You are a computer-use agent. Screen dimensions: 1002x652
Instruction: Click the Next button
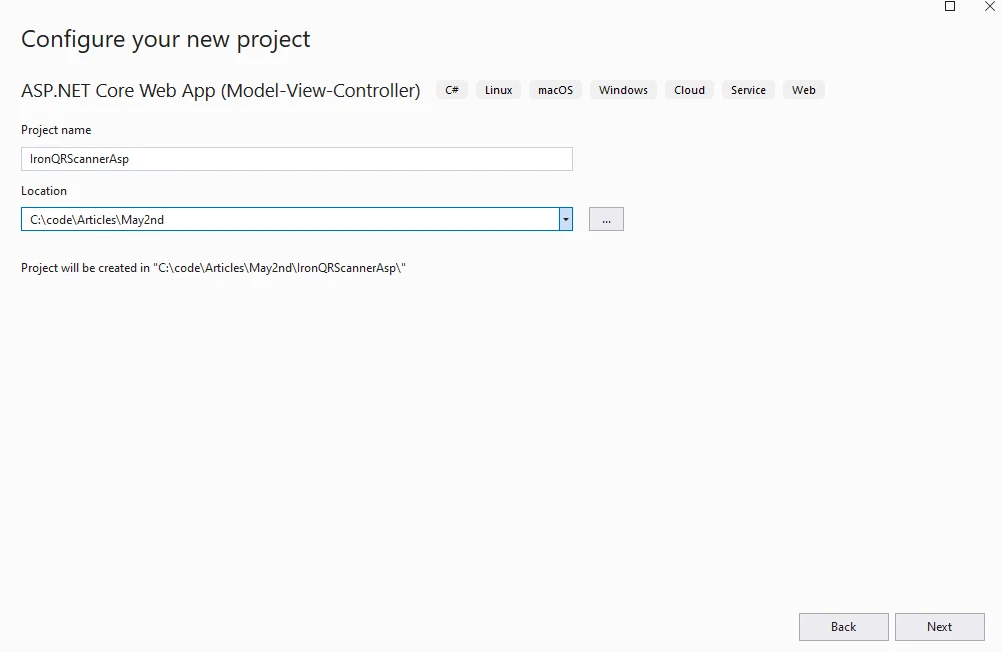(939, 627)
